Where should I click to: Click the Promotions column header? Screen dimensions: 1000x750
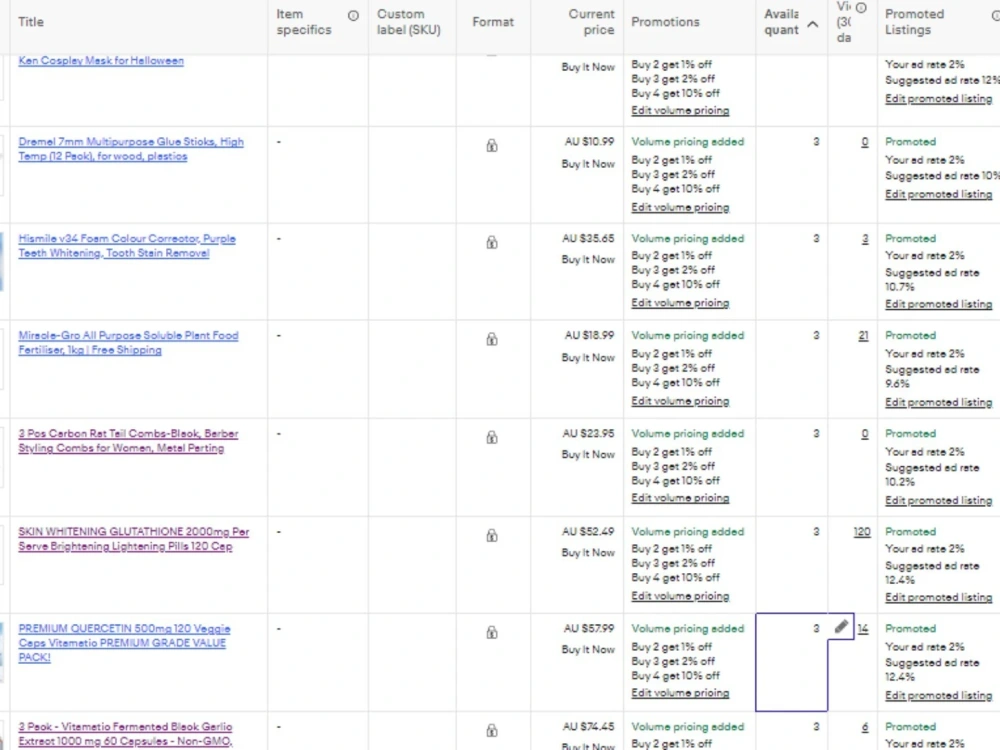click(665, 22)
